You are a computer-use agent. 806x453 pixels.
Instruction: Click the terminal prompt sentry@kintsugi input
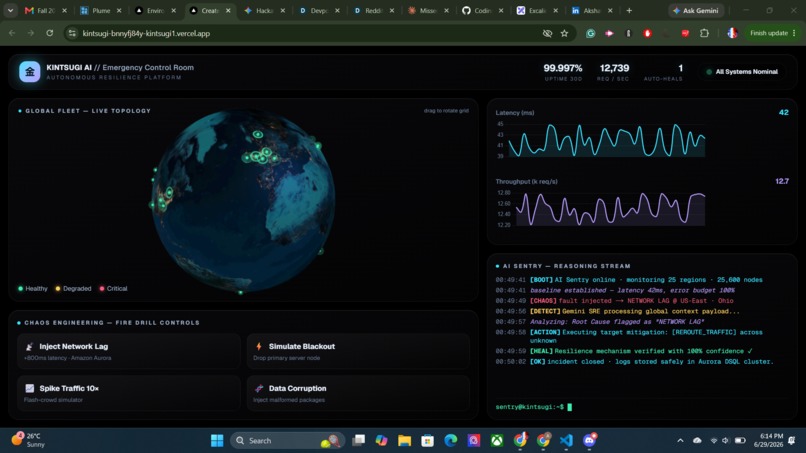(x=534, y=407)
